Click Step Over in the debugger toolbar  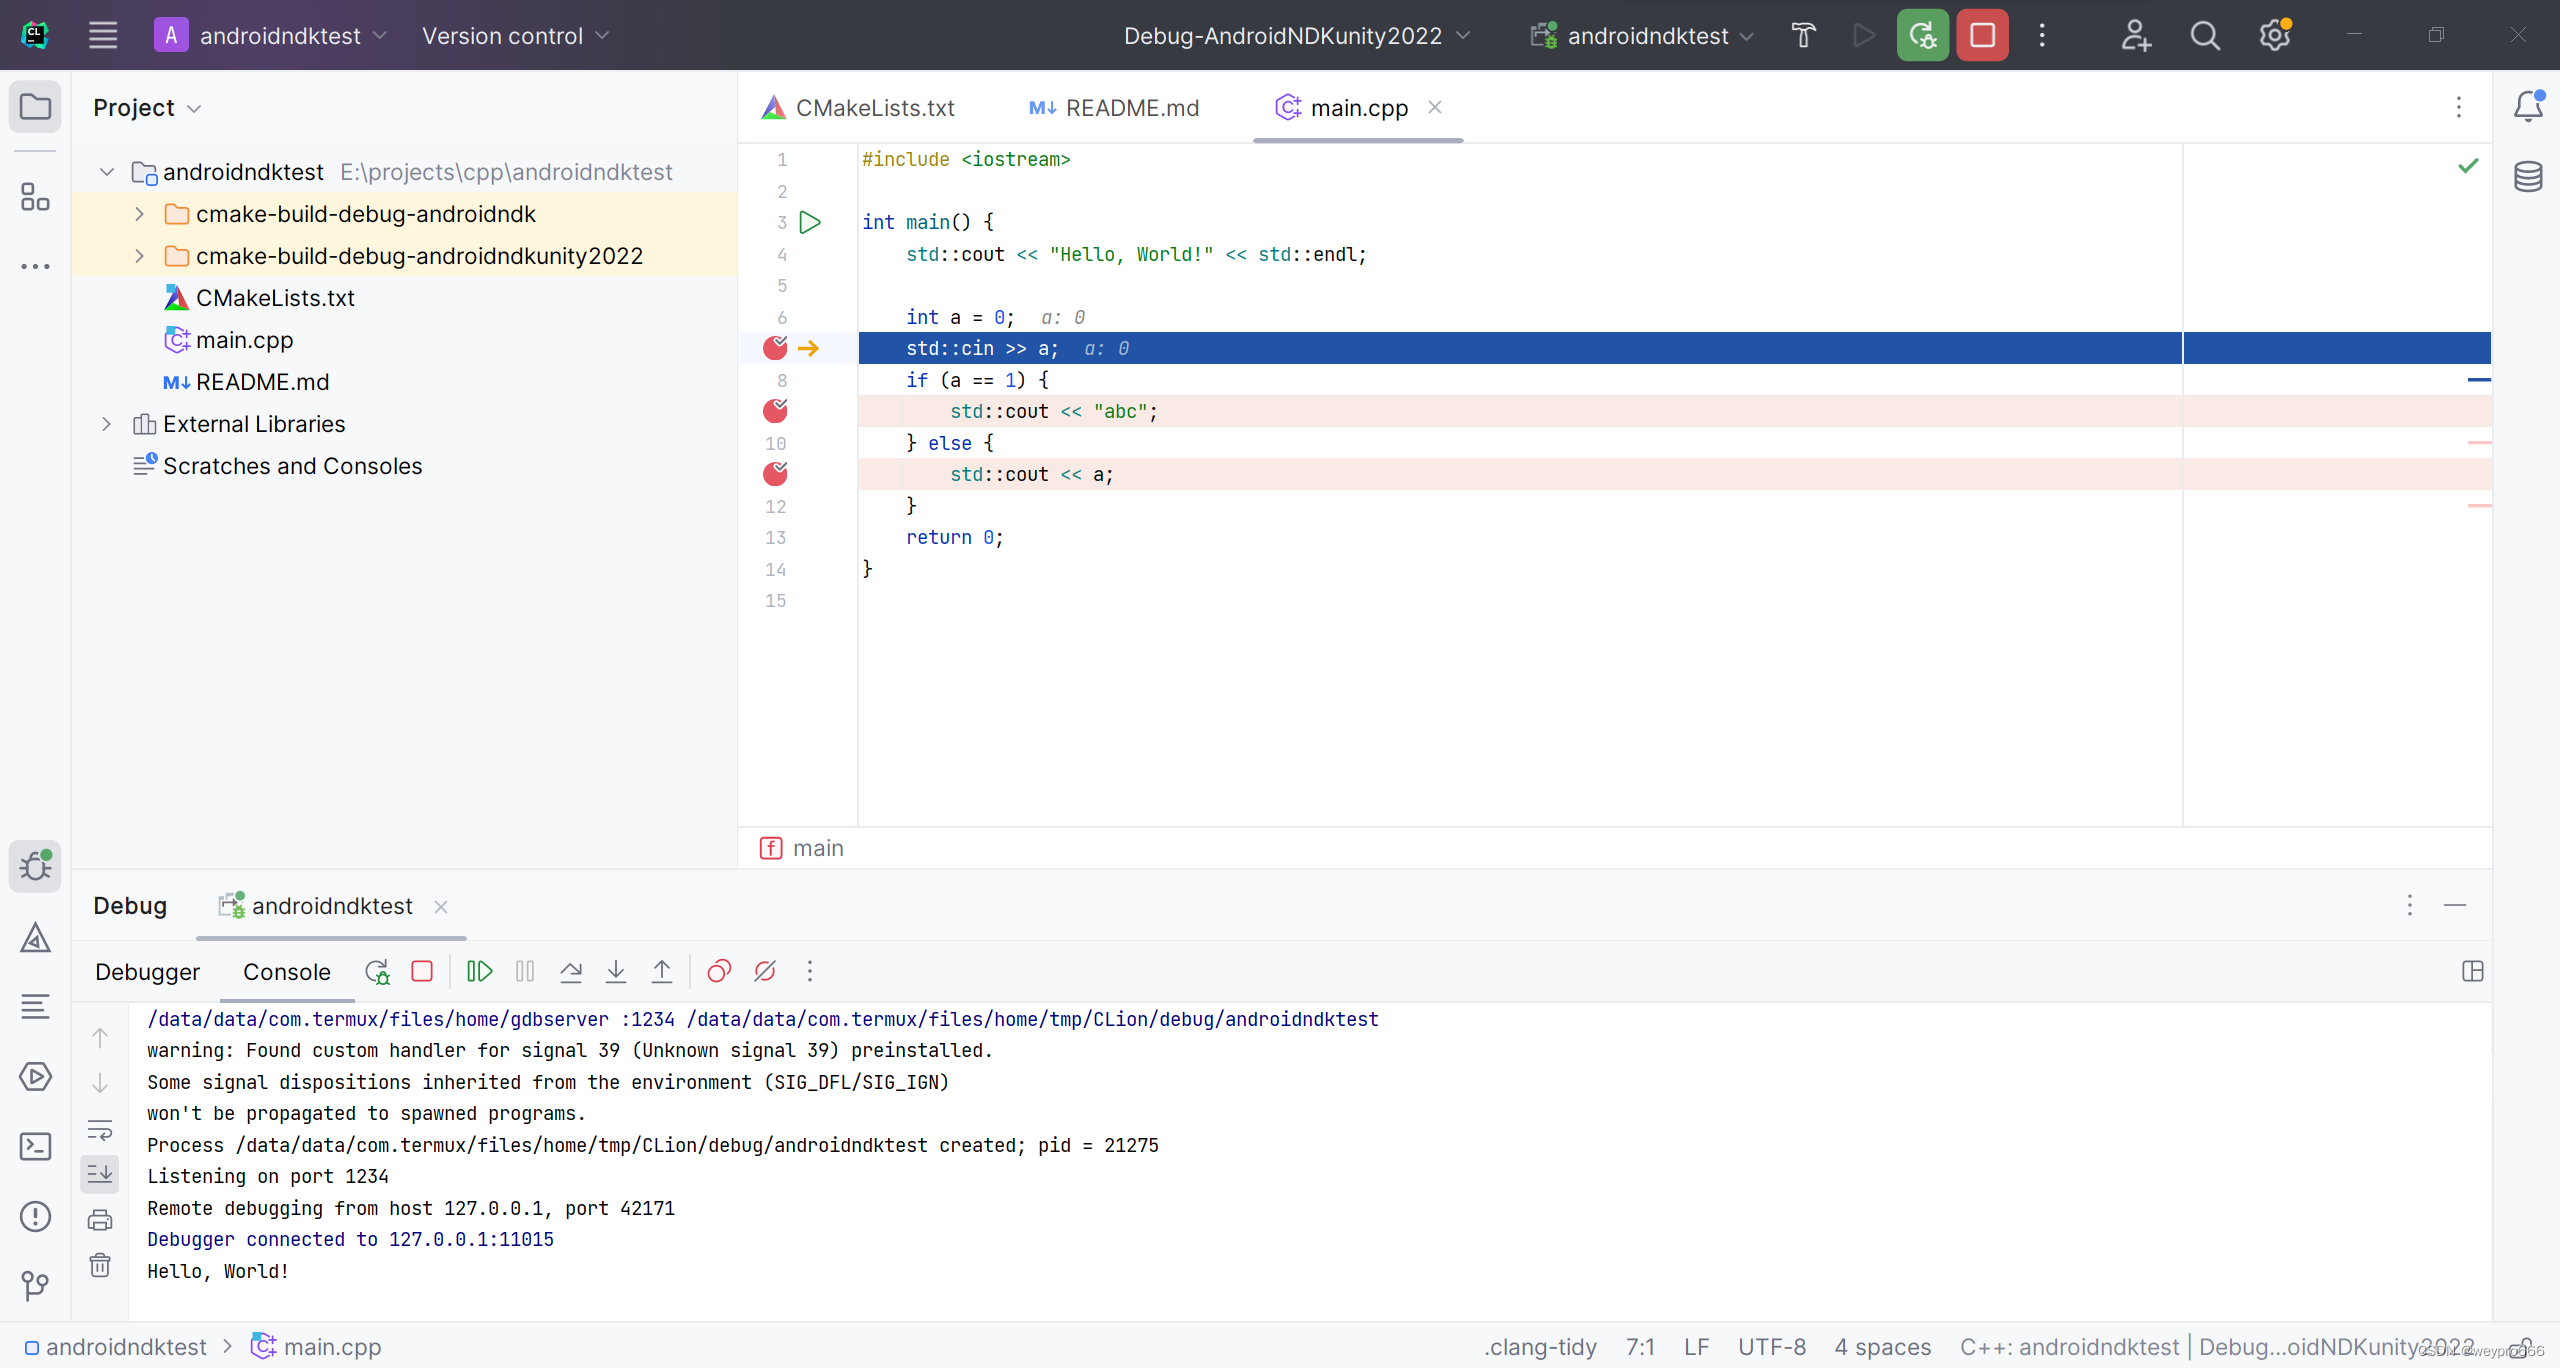(x=570, y=971)
